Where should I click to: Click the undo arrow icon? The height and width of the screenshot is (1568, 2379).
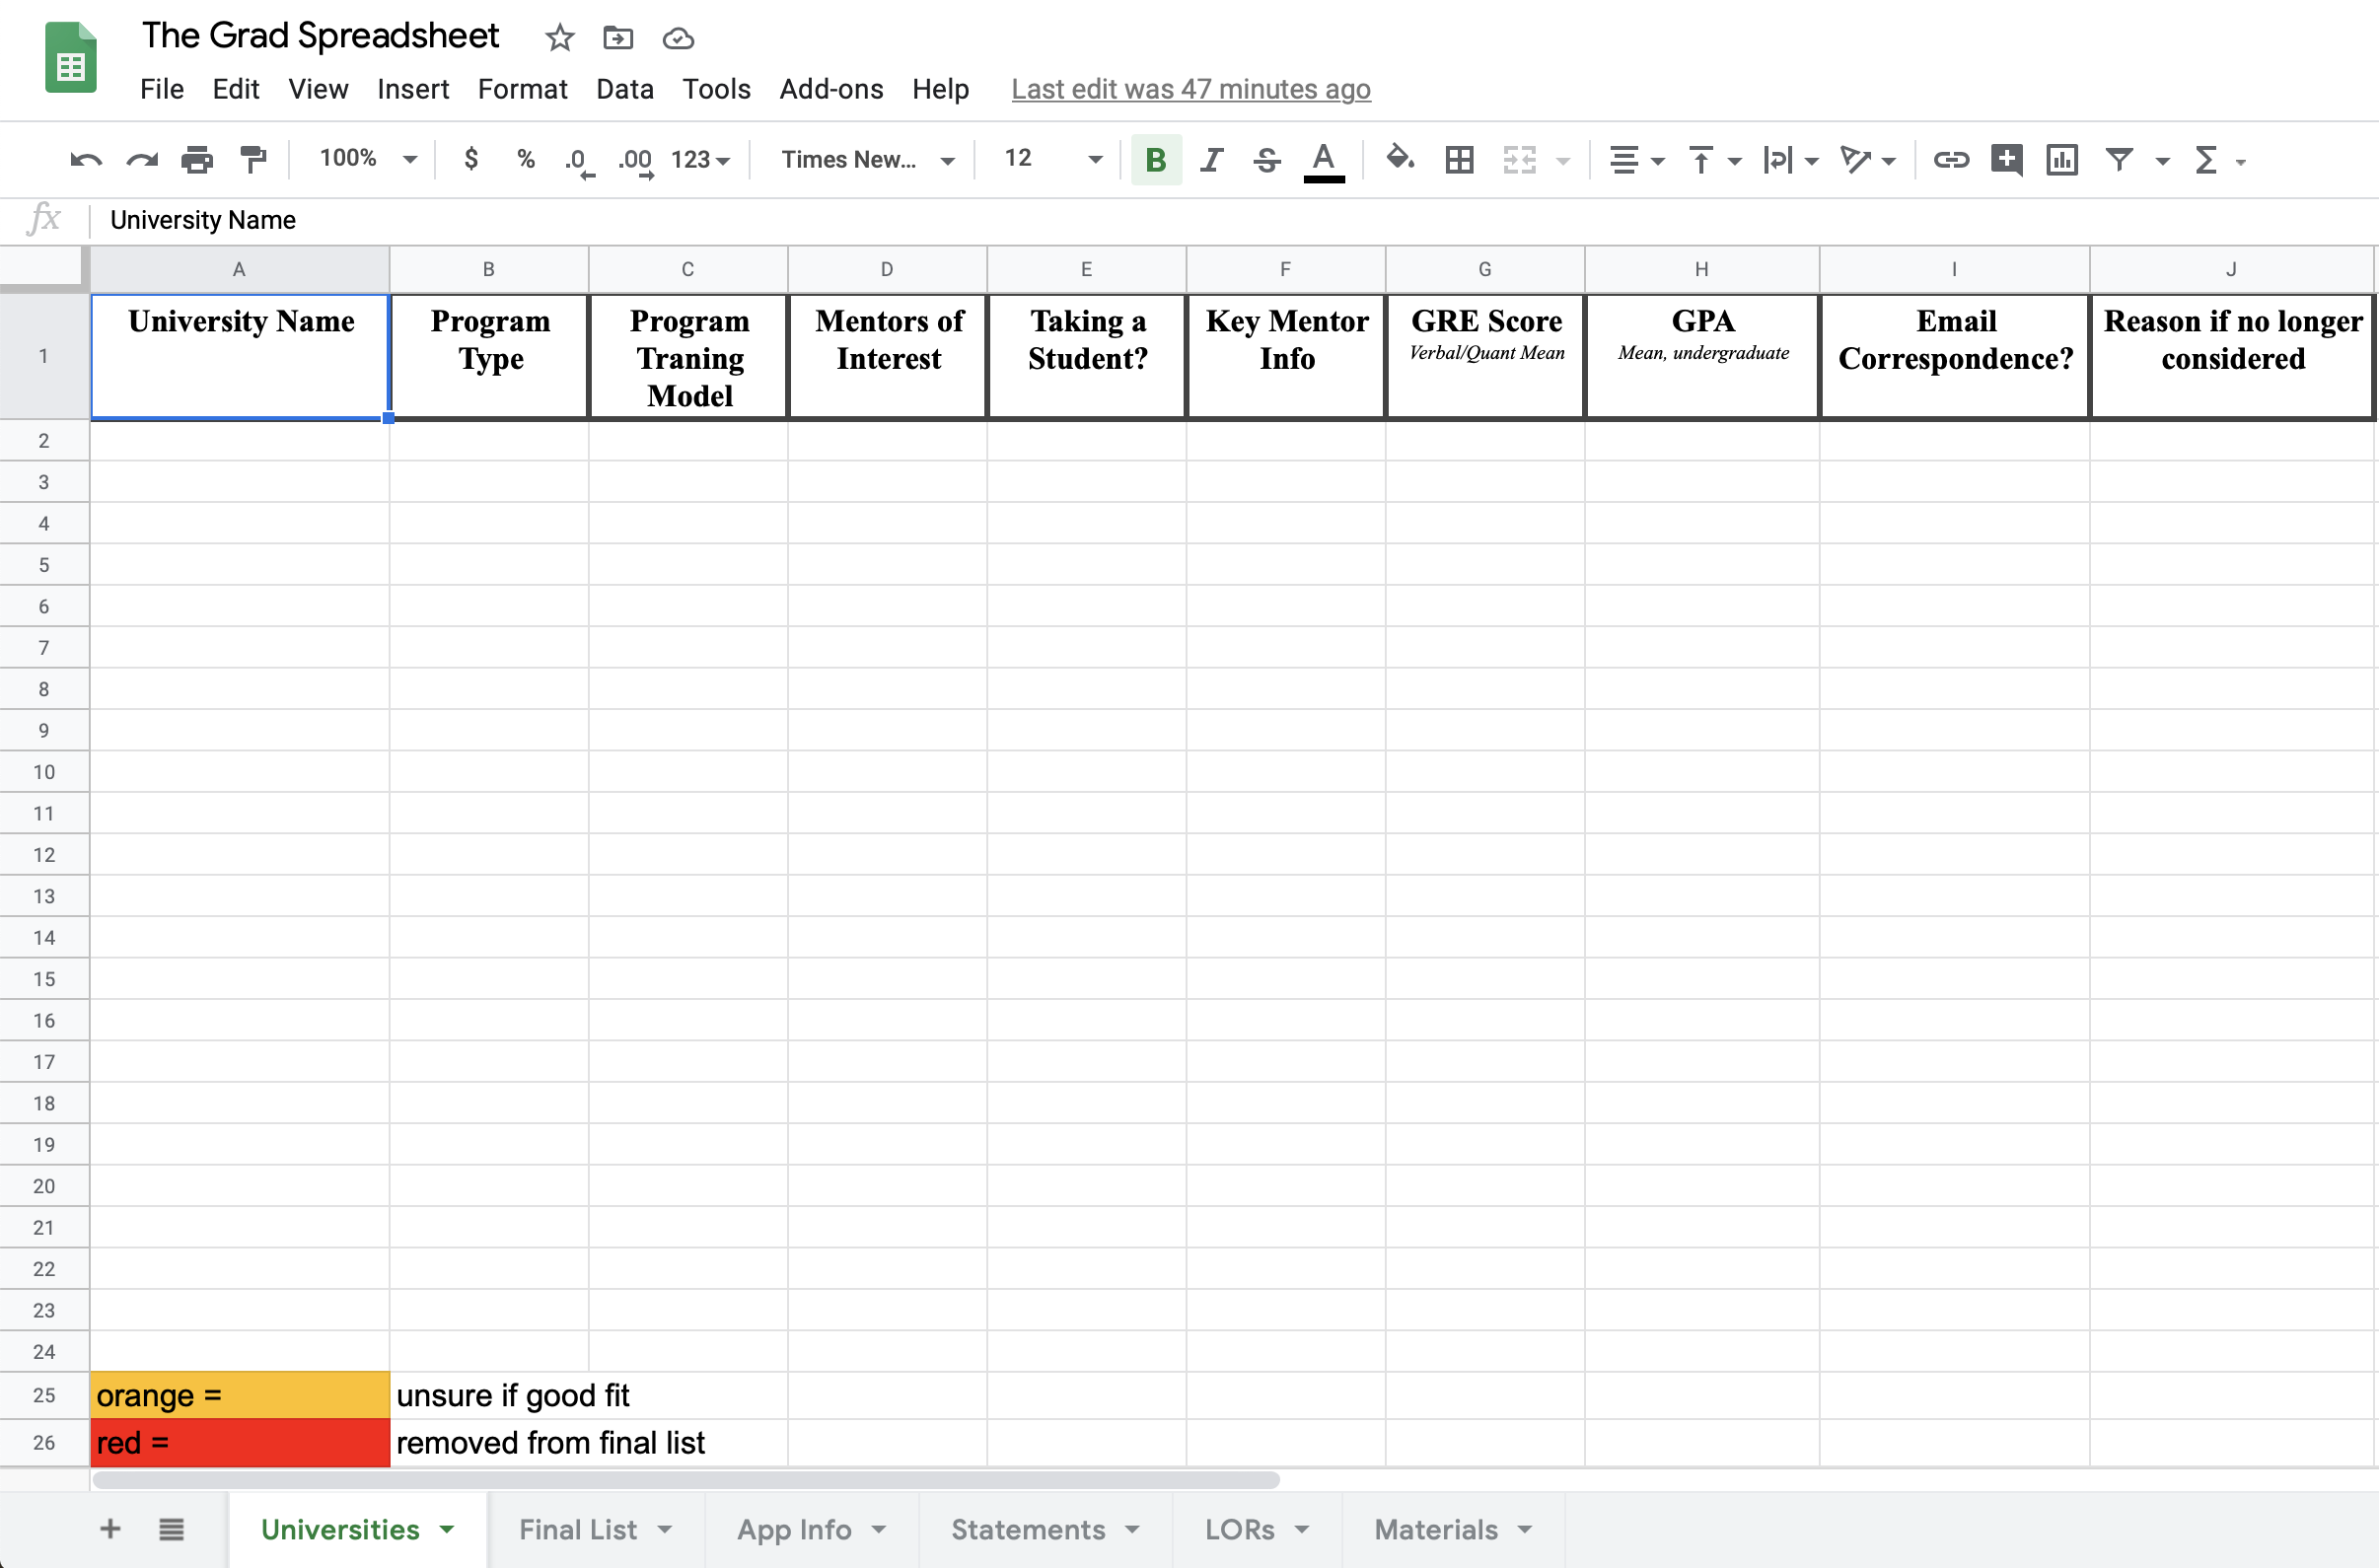(x=86, y=160)
